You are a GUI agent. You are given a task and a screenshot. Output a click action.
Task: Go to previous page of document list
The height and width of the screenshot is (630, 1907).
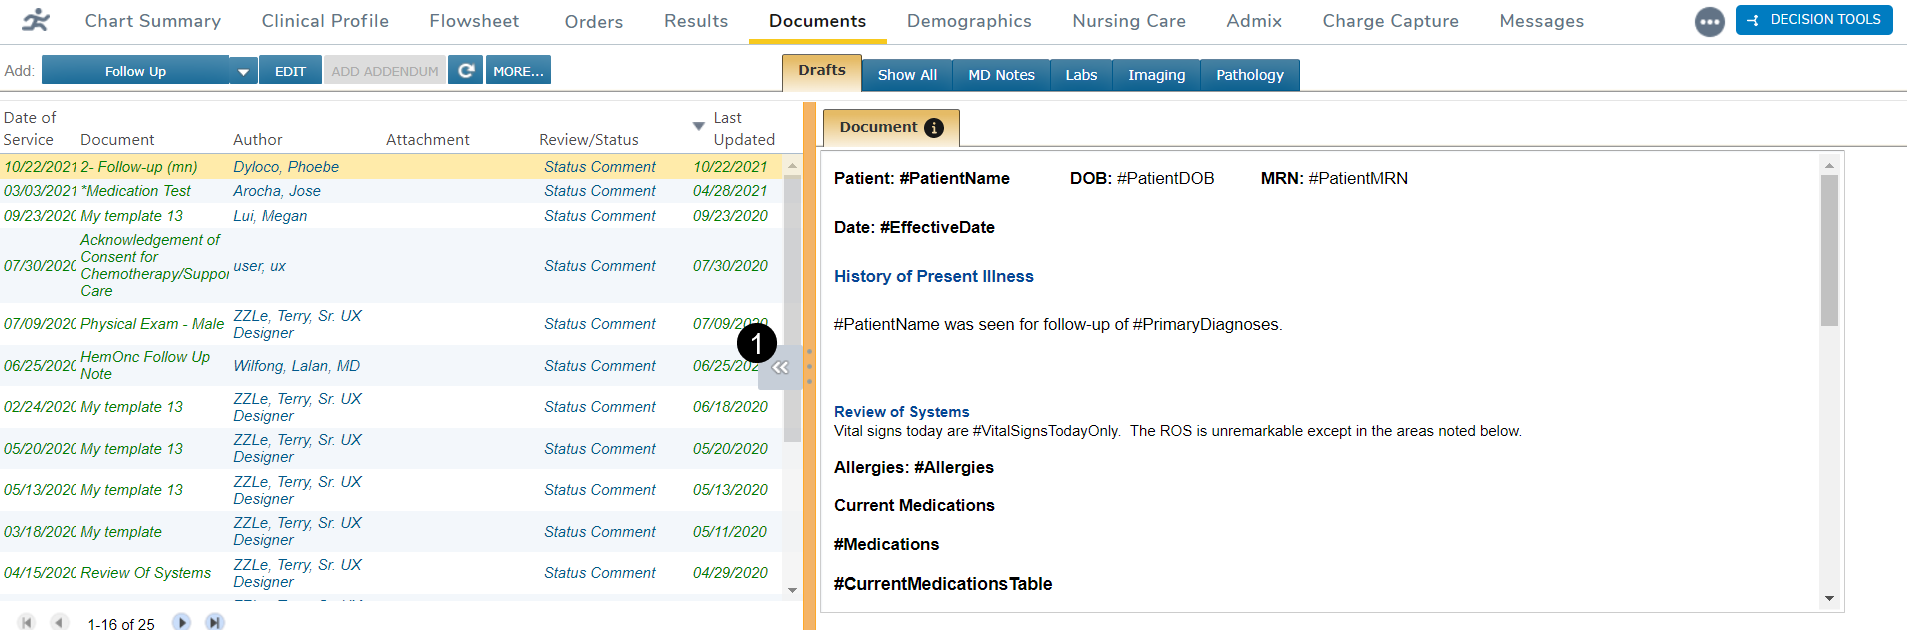tap(60, 622)
